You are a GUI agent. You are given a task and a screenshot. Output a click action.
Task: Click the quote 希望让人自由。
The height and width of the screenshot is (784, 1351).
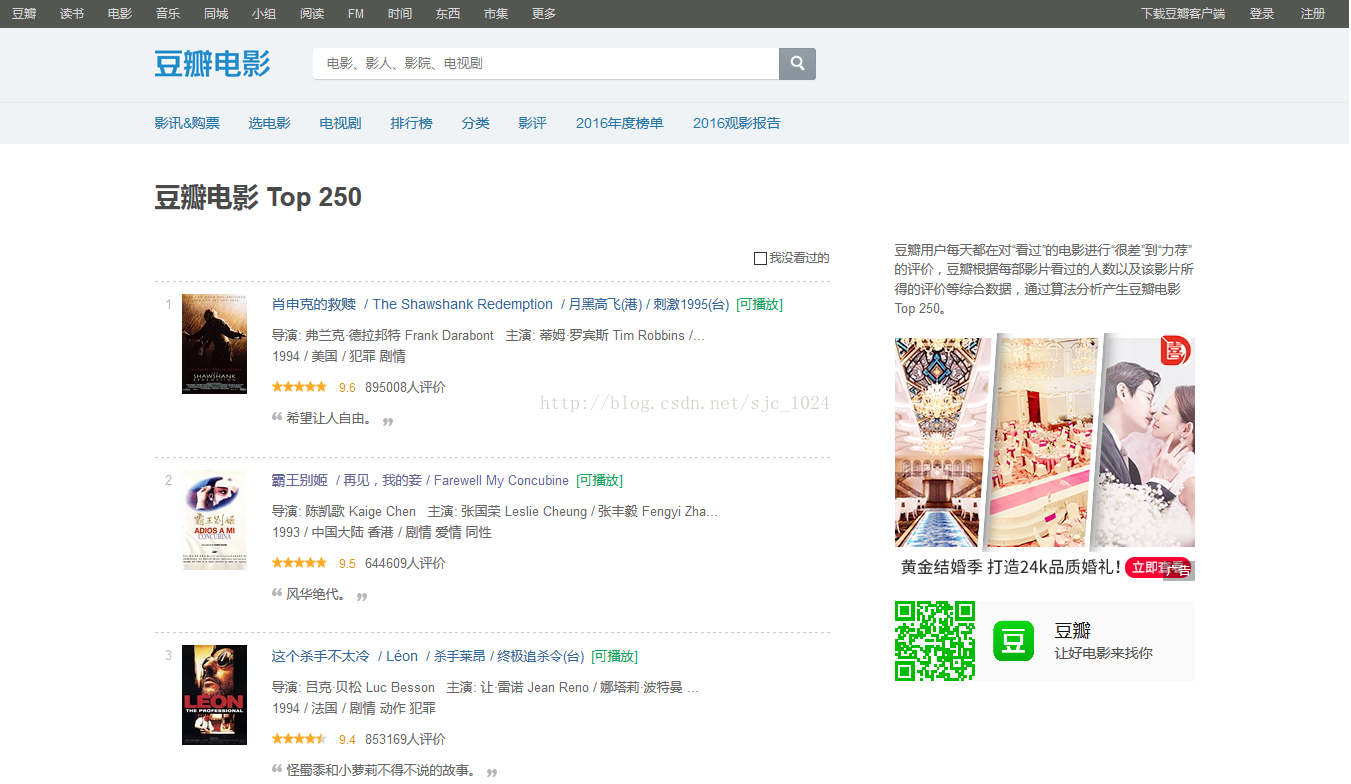(329, 418)
